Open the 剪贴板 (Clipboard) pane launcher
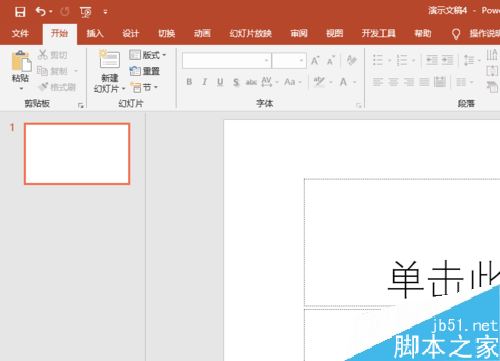Screen dimensions: 500x361 pos(80,105)
